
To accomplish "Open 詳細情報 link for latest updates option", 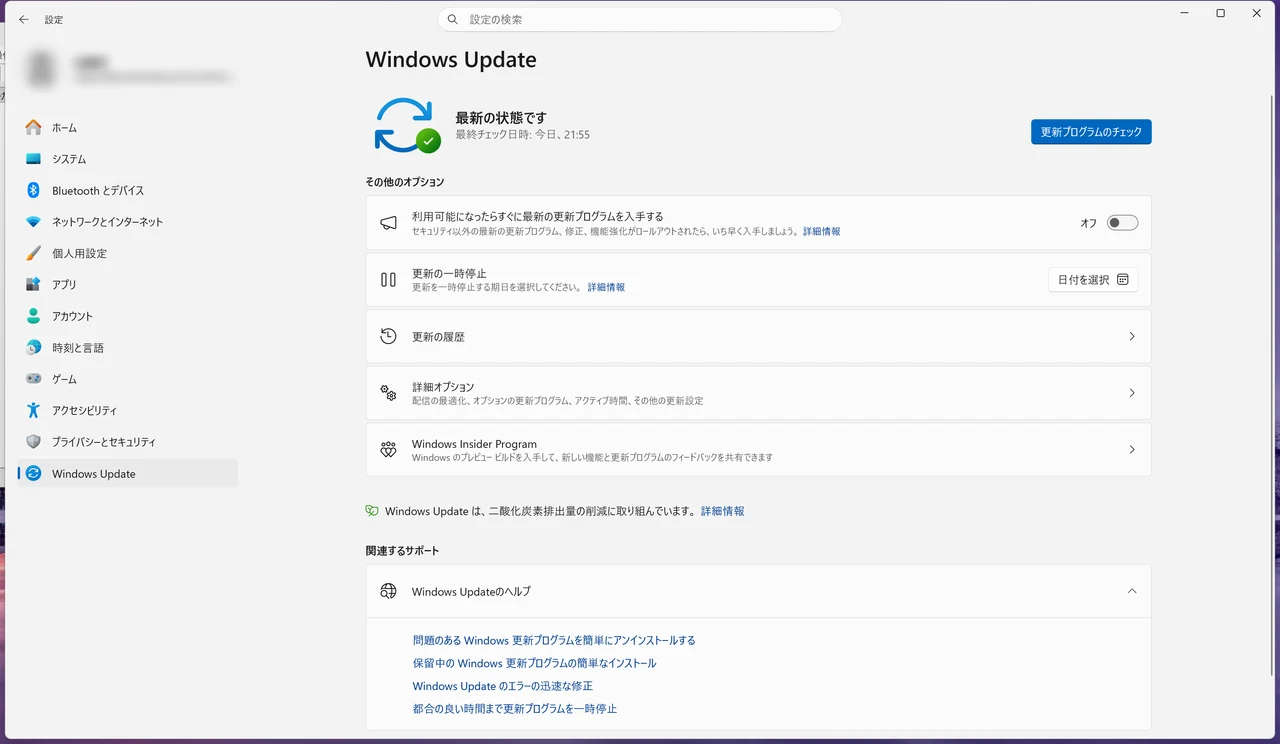I will tap(821, 231).
